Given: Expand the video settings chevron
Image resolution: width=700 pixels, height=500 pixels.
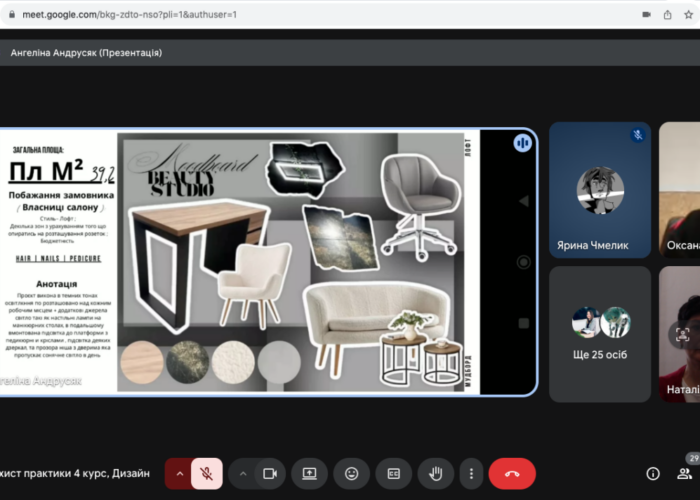Looking at the screenshot, I should point(243,473).
